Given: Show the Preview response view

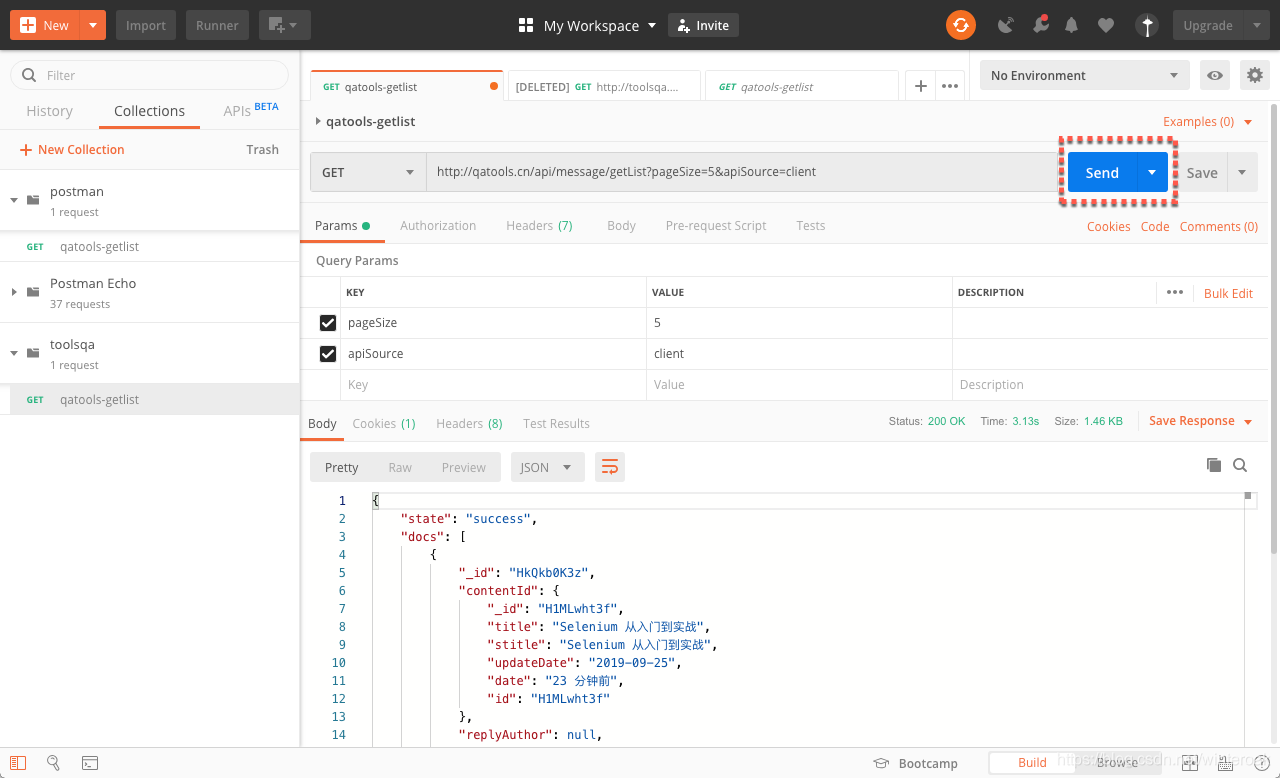Looking at the screenshot, I should pyautogui.click(x=463, y=467).
